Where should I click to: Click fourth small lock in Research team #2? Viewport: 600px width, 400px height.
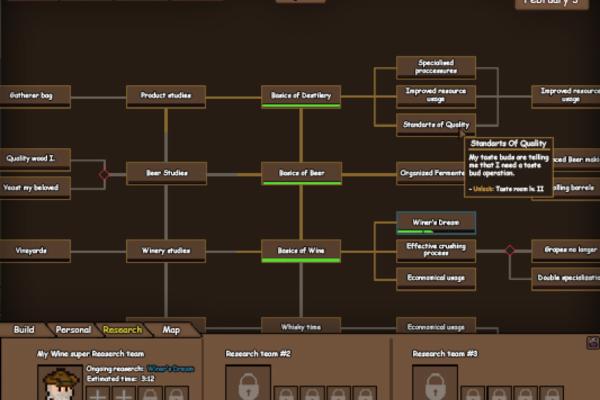point(365,393)
